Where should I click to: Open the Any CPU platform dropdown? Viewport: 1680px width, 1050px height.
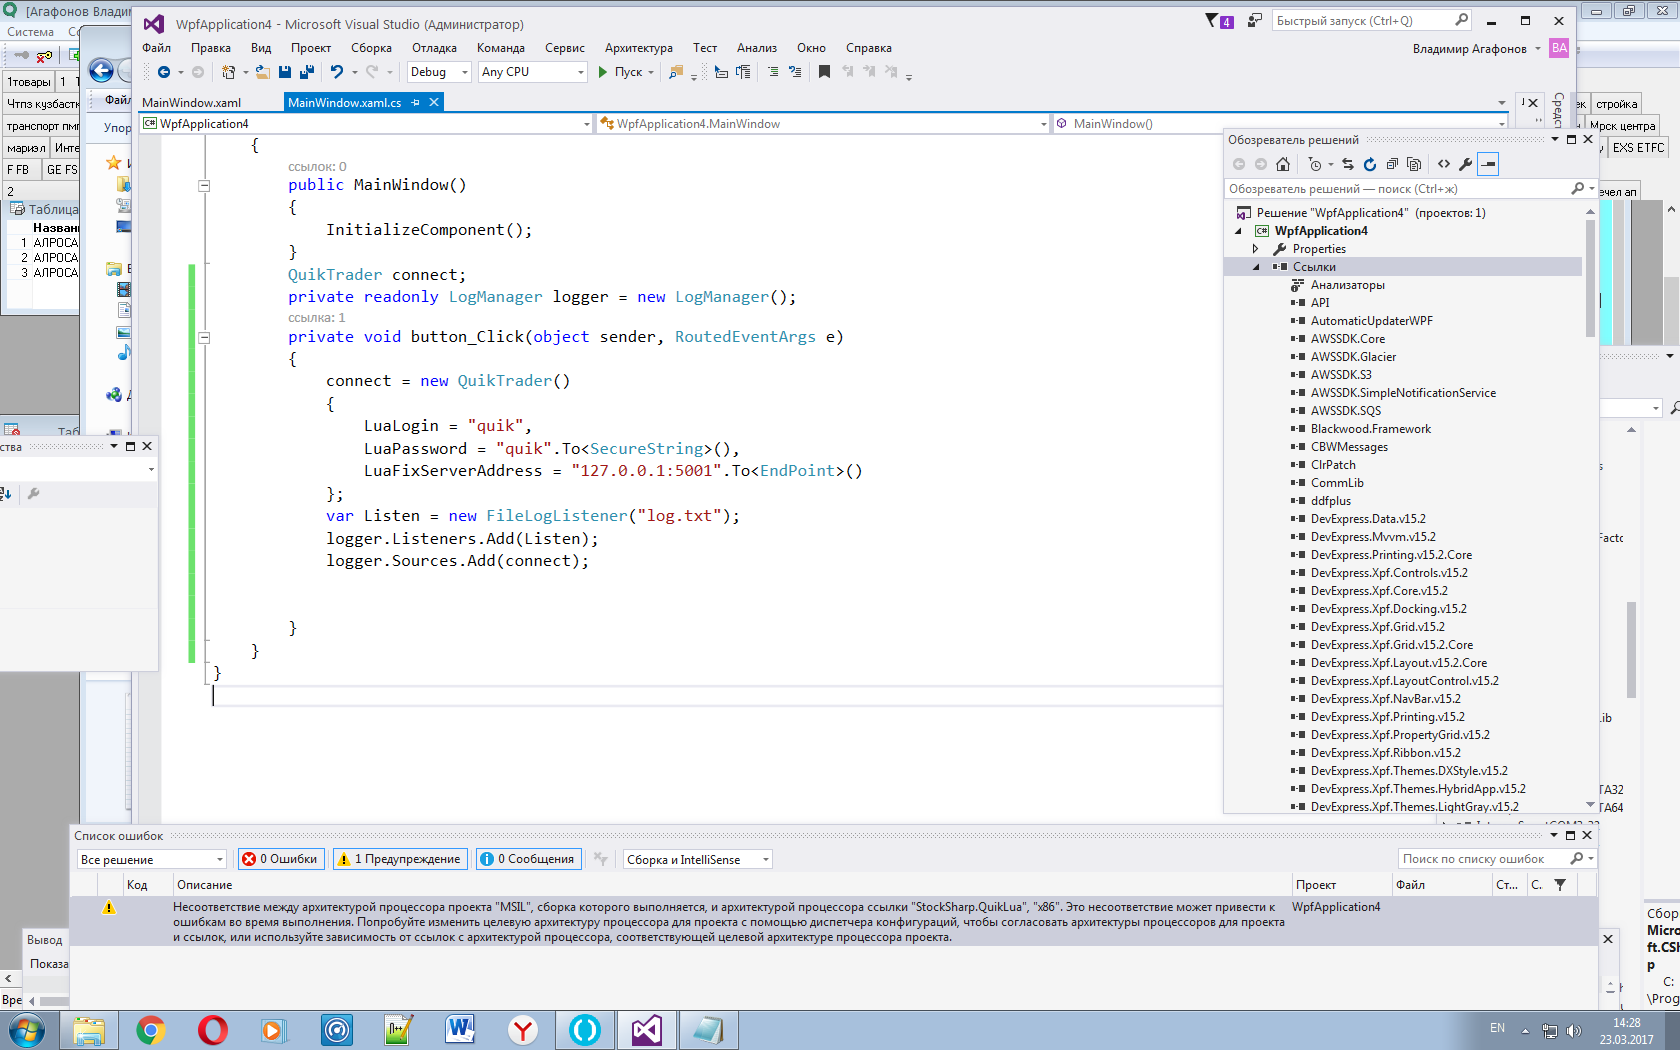tap(532, 72)
